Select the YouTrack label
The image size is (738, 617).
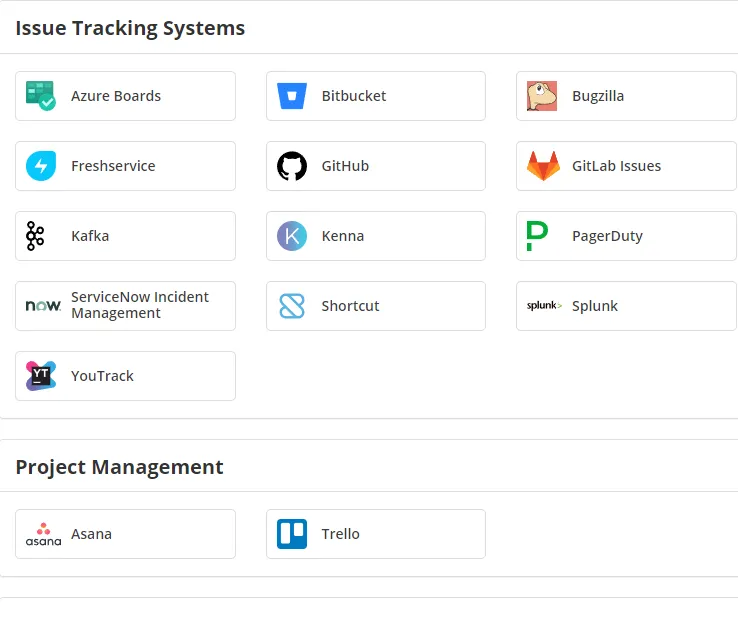(x=102, y=376)
